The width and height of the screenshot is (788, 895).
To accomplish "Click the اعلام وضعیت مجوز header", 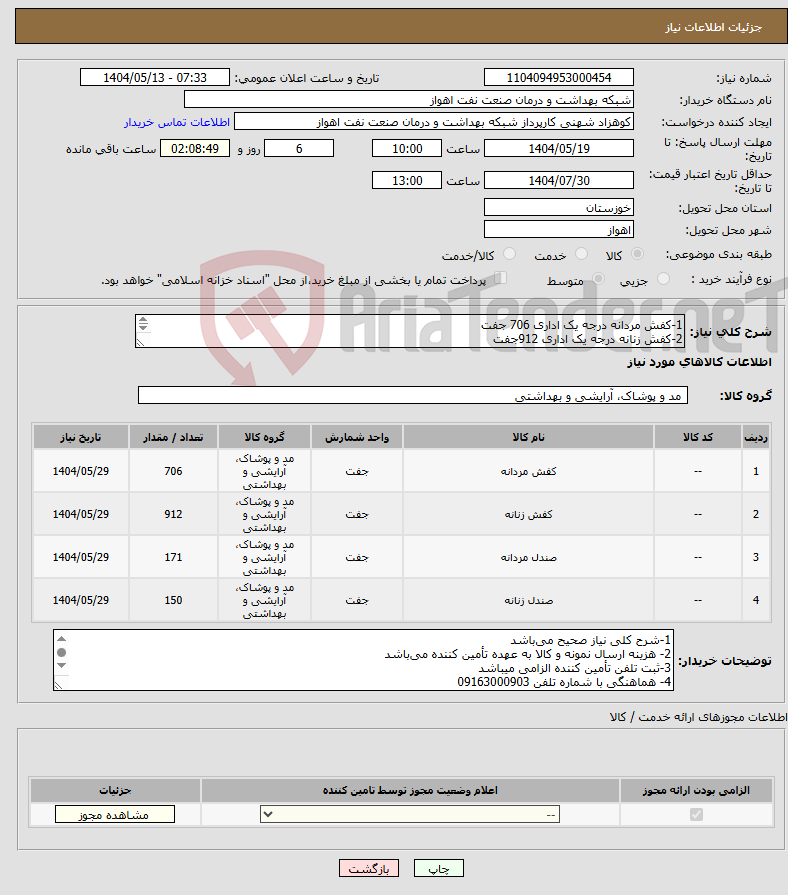I will 410,791.
